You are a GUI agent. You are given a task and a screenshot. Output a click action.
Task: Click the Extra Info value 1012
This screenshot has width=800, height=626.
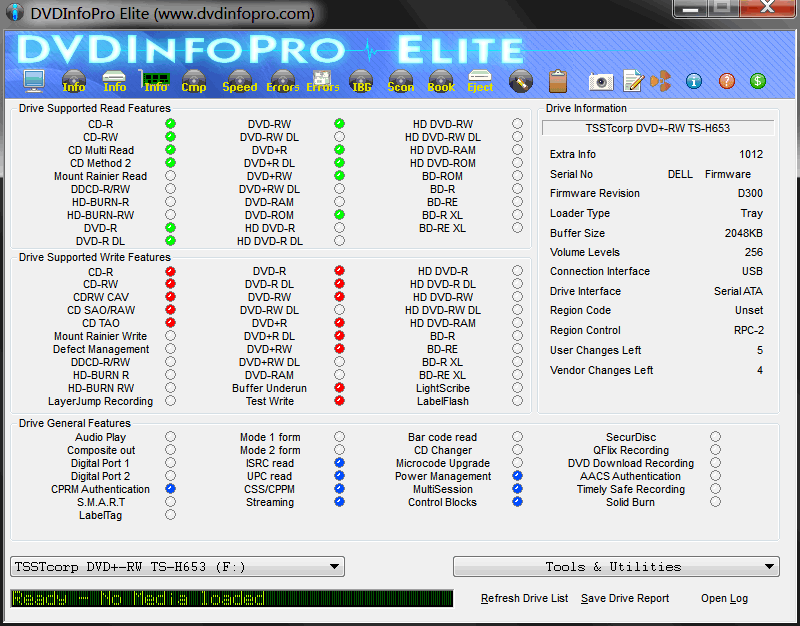pos(751,154)
